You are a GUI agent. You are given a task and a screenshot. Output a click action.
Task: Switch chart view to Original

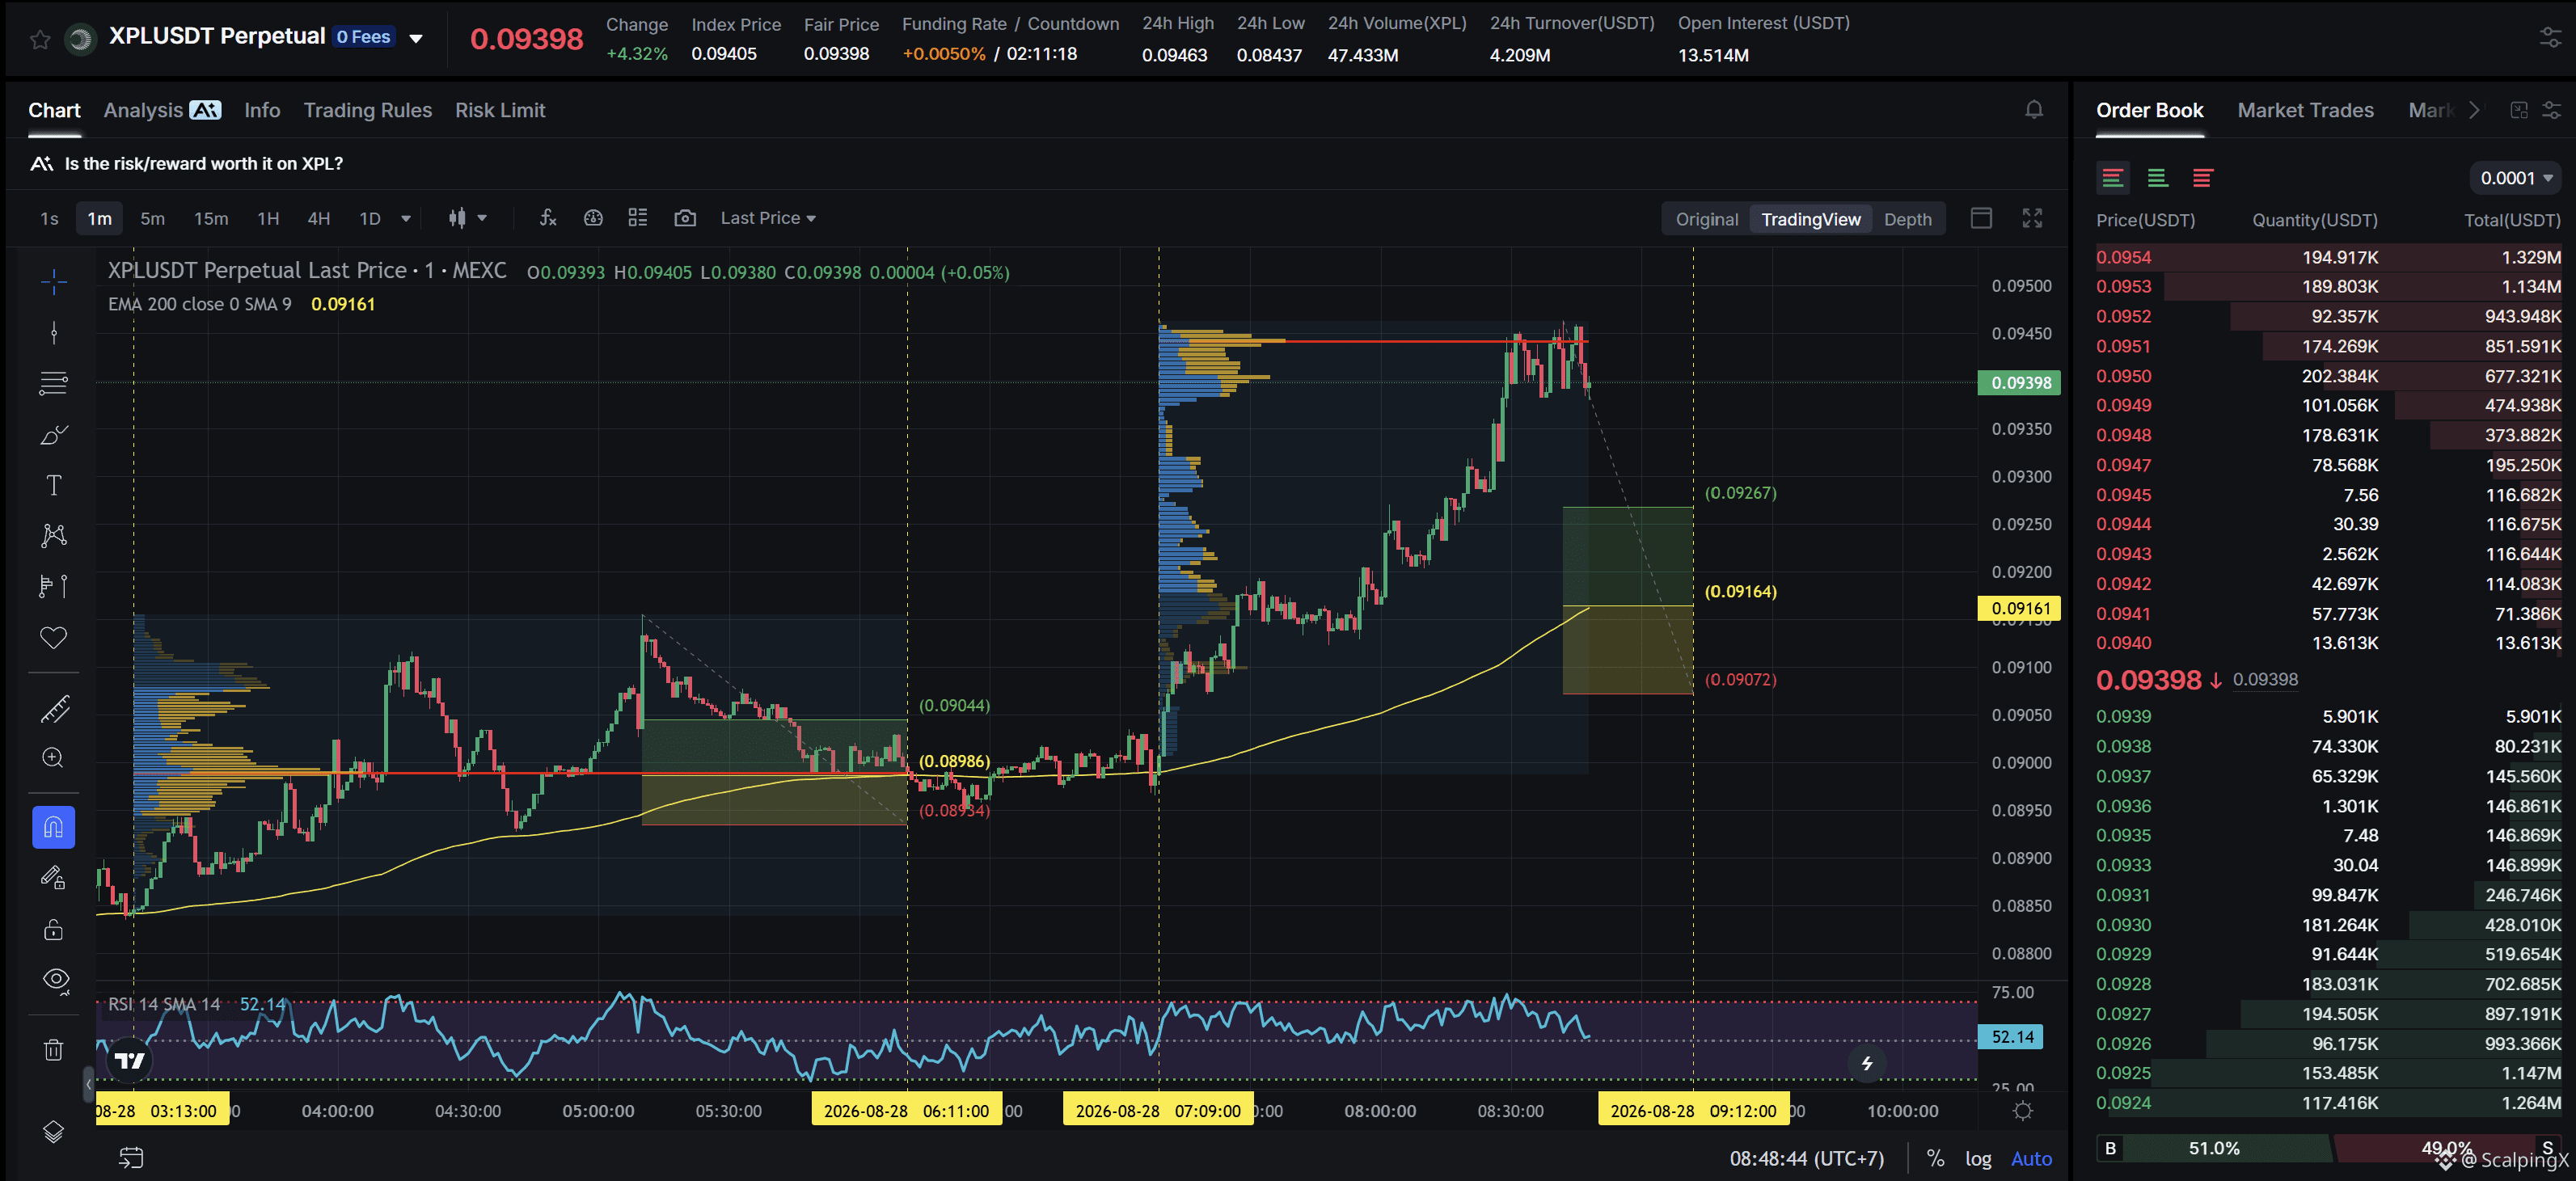click(x=1706, y=219)
